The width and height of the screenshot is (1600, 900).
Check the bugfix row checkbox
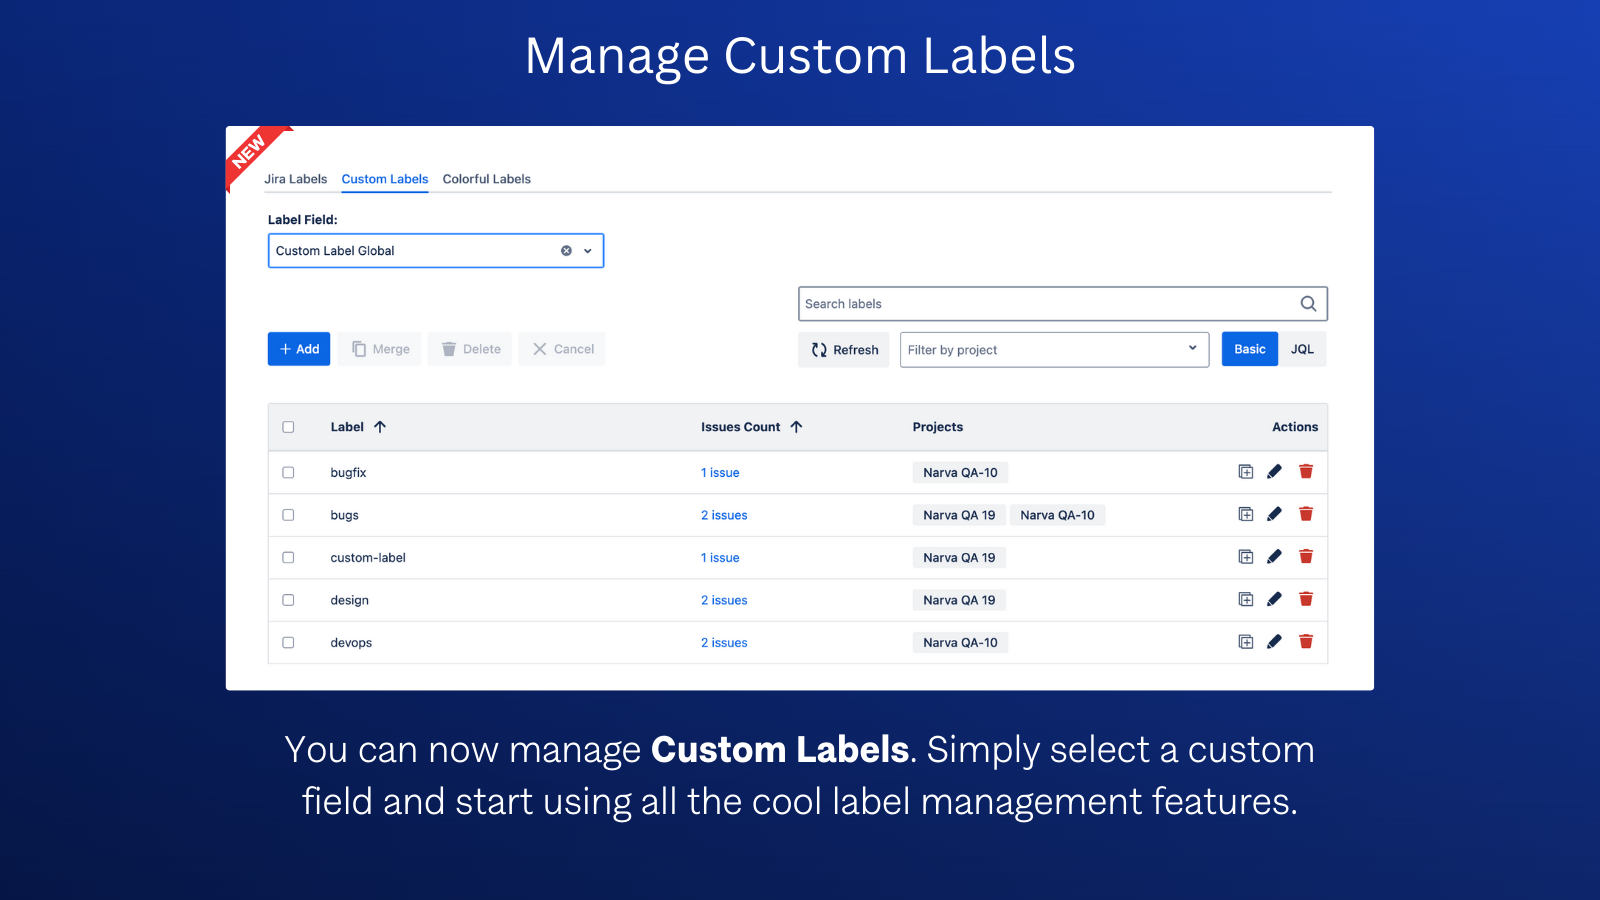point(288,472)
